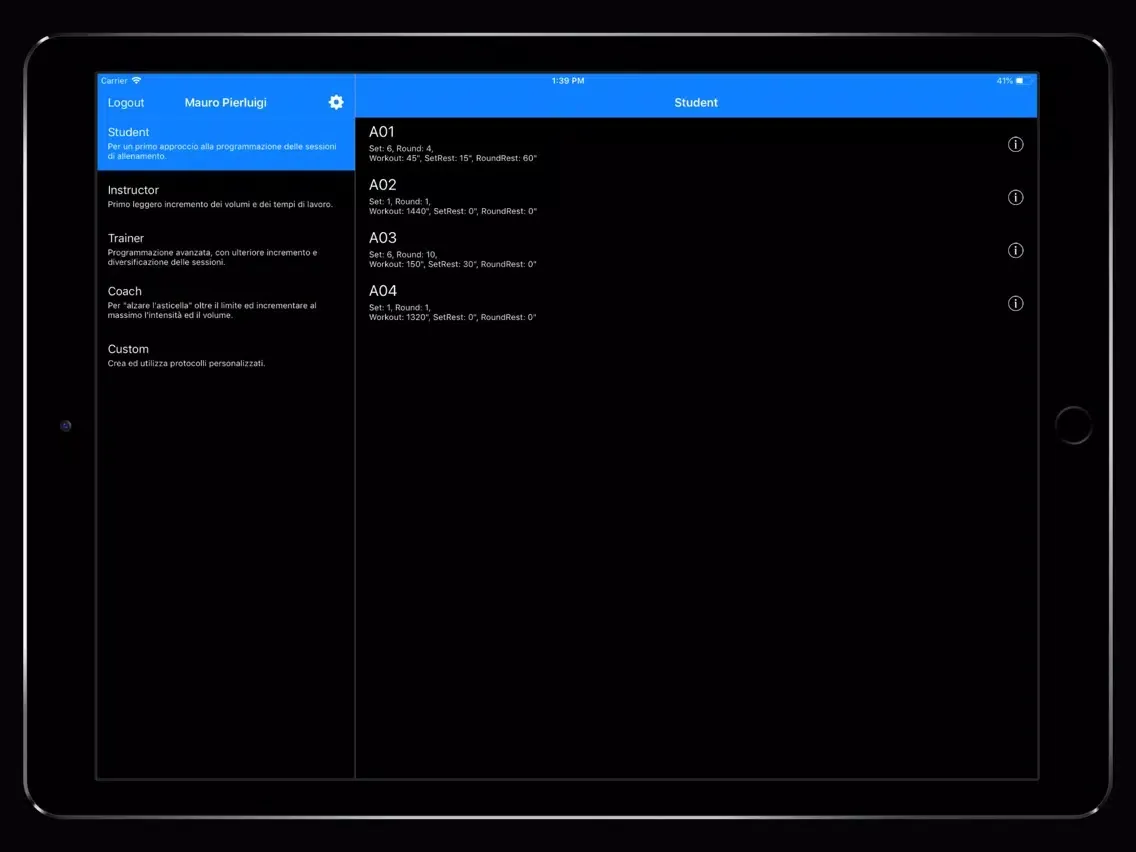Click the Mauro Pierluigi user name
This screenshot has height=852, width=1136.
pos(226,103)
